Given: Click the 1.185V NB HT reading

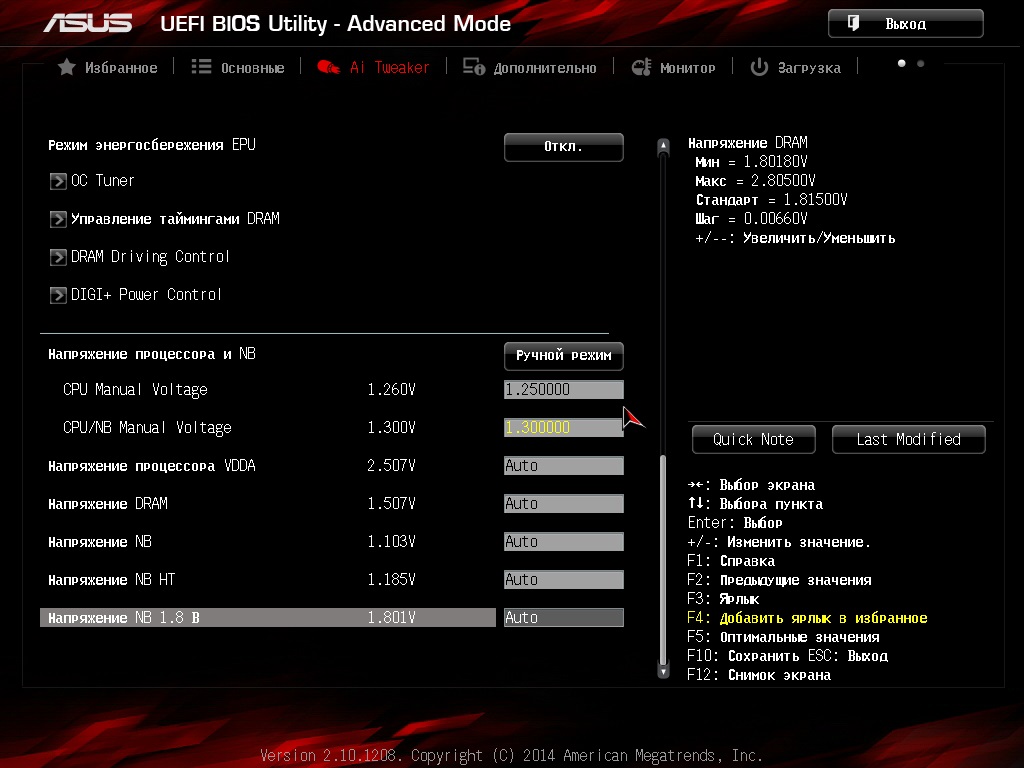Looking at the screenshot, I should pos(391,579).
